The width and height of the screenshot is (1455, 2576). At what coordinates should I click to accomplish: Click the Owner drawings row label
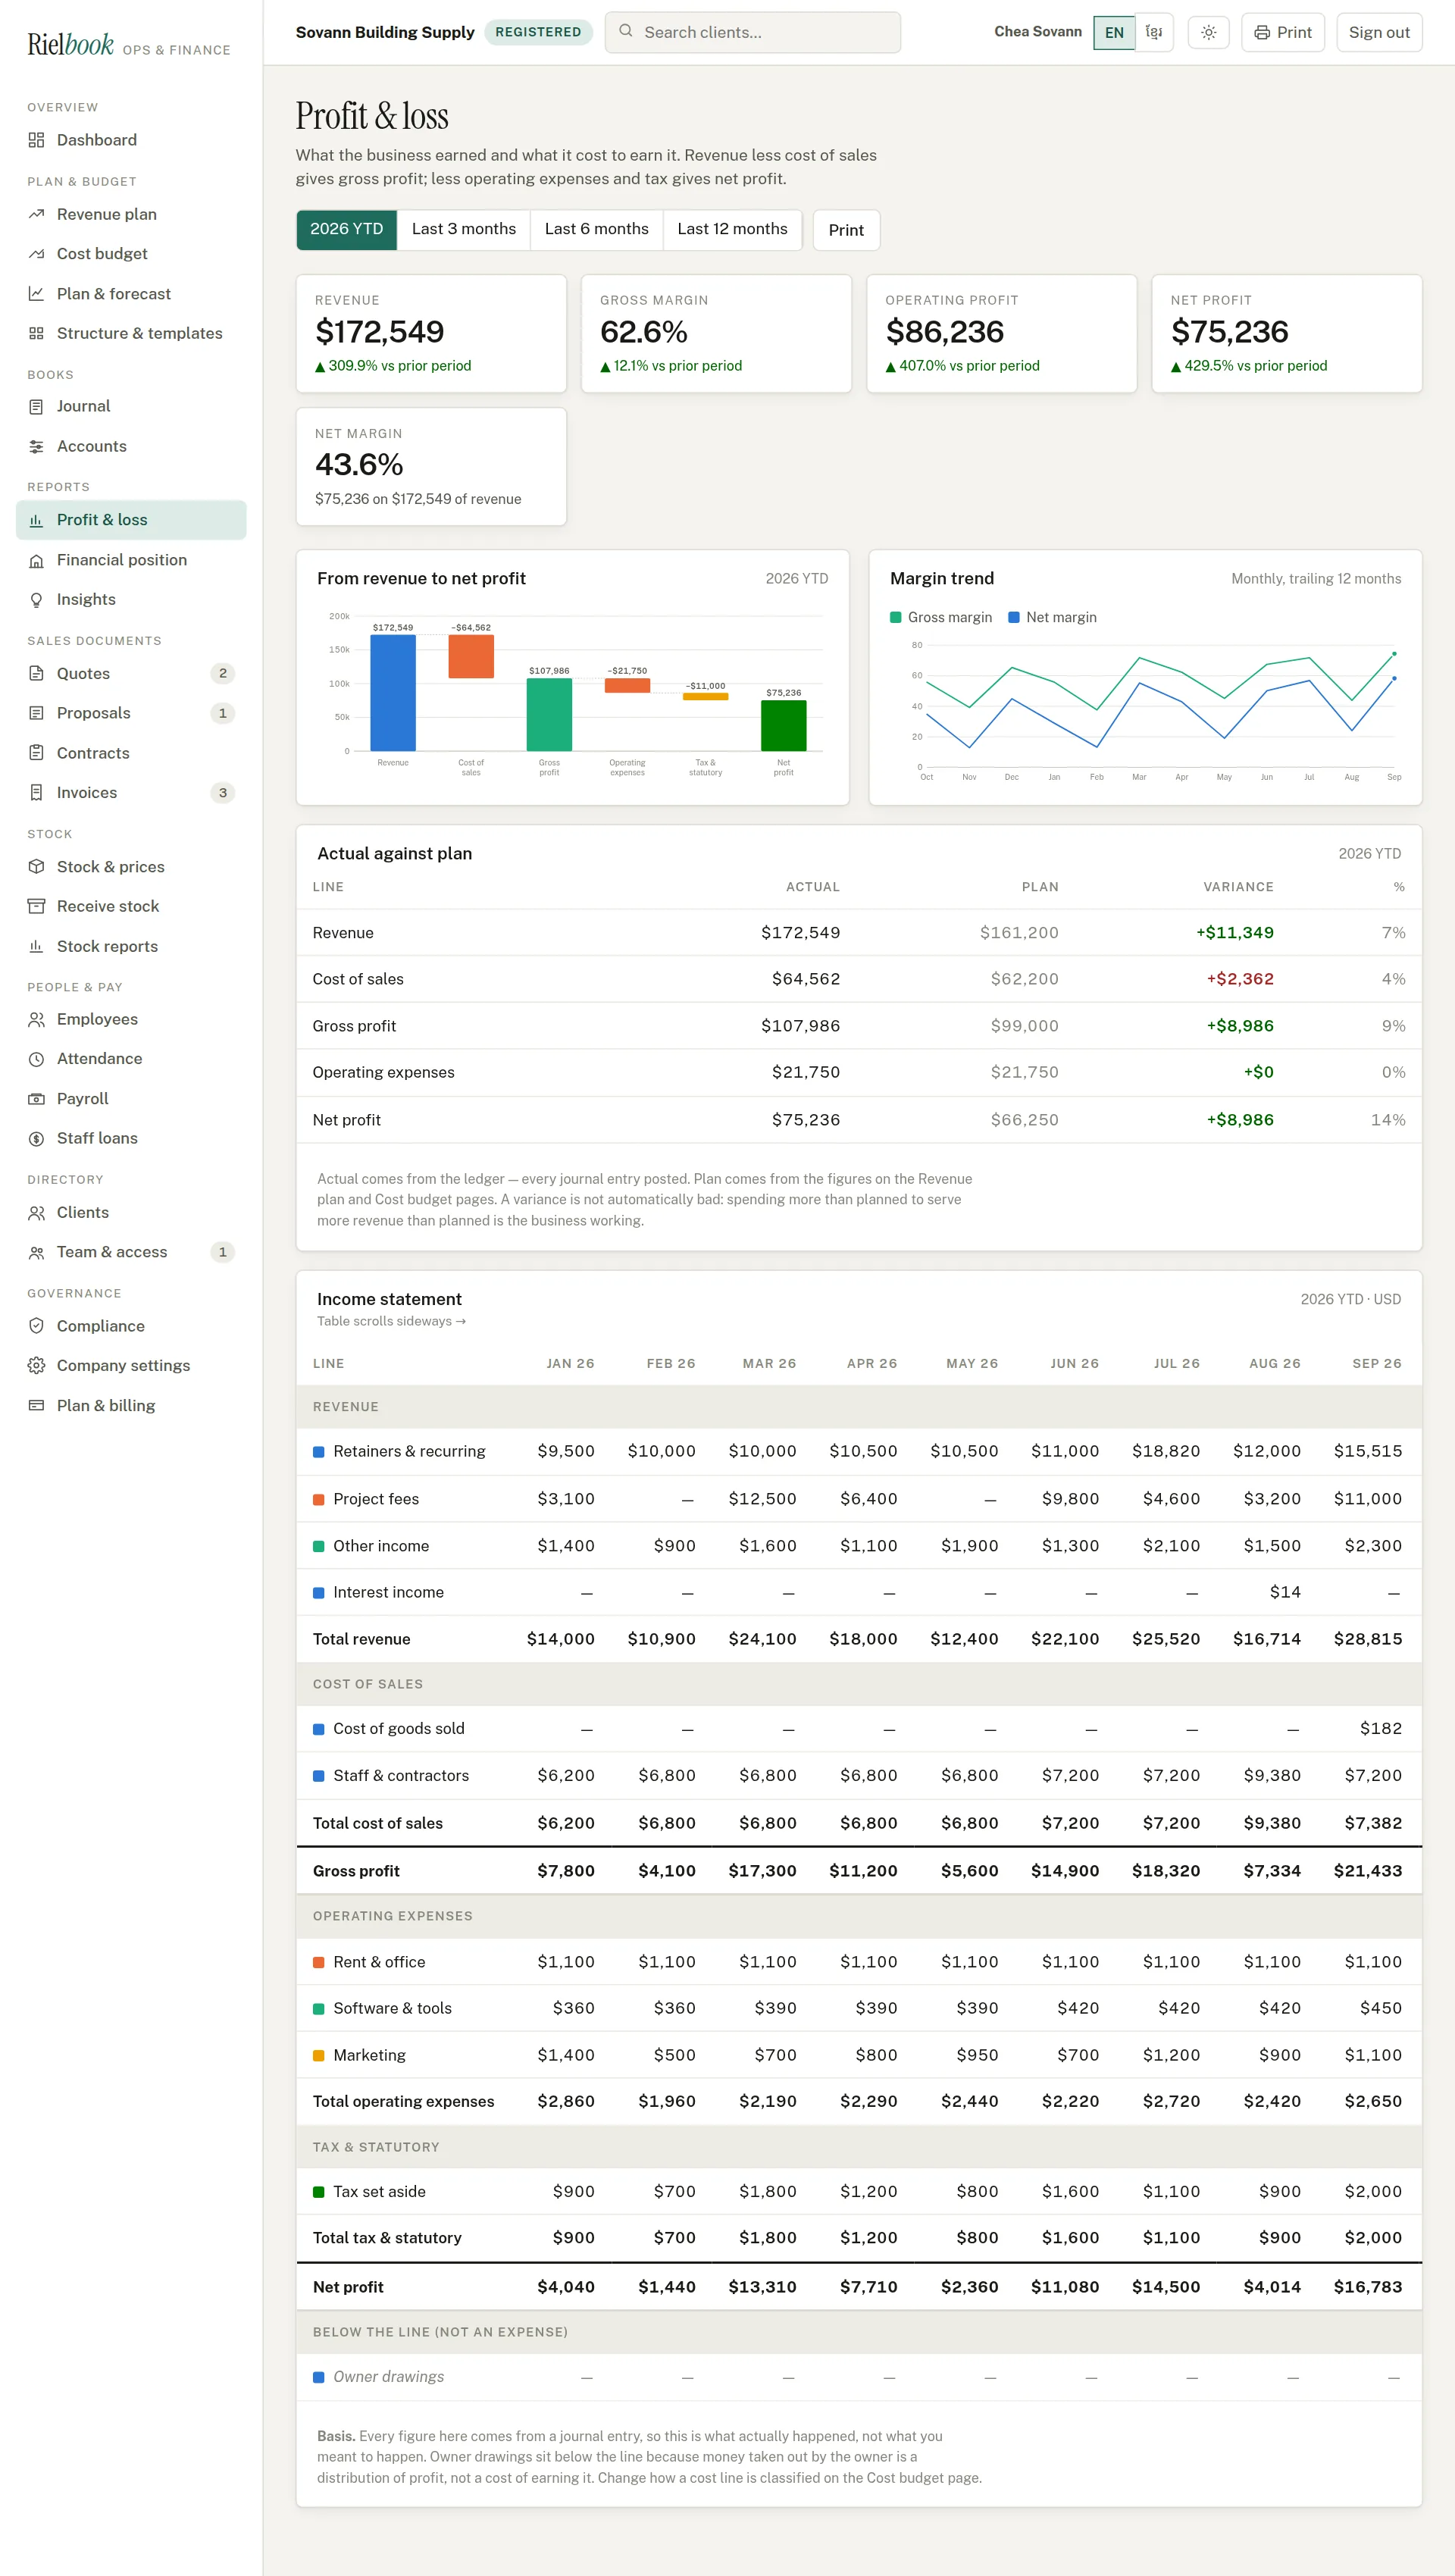pos(388,2376)
